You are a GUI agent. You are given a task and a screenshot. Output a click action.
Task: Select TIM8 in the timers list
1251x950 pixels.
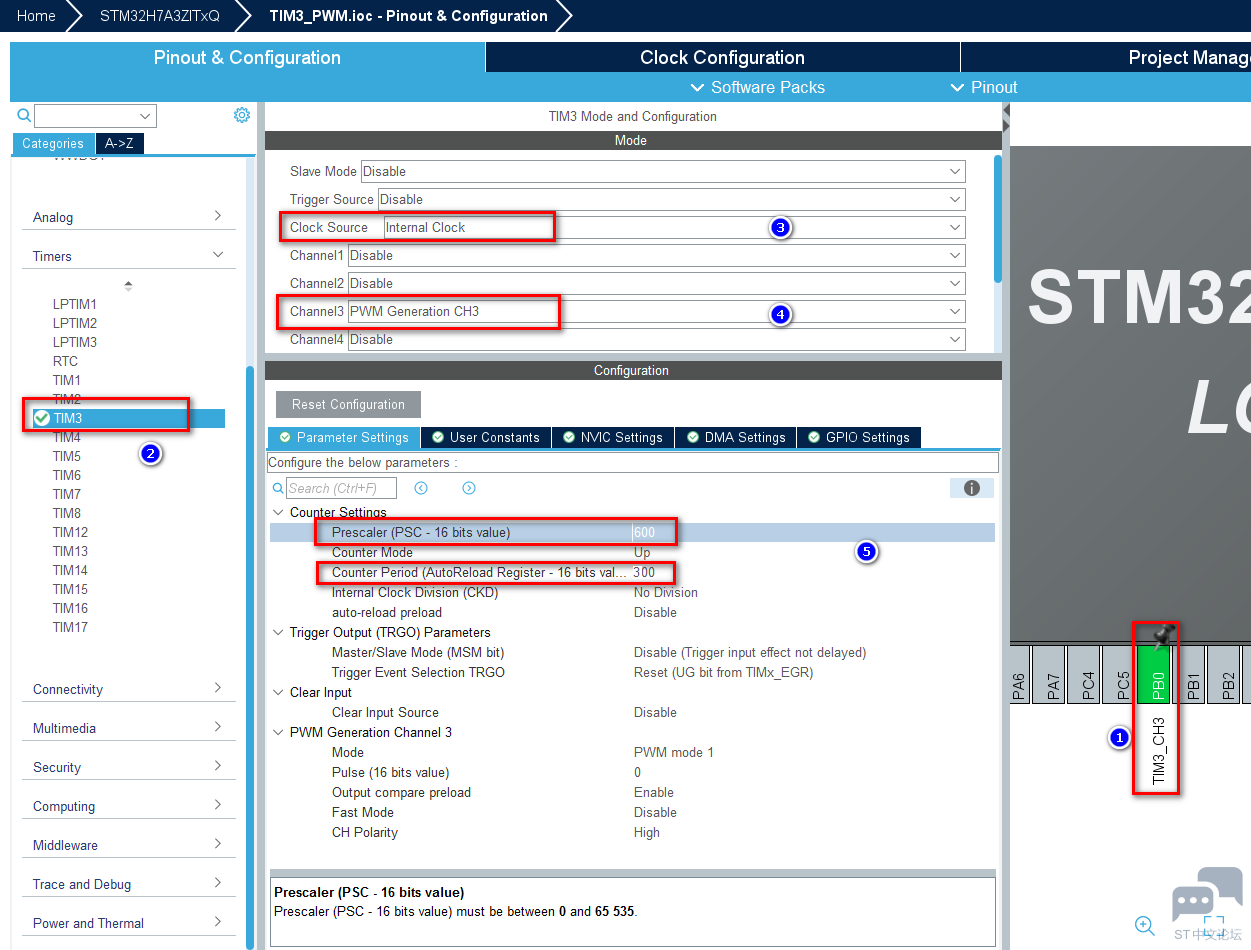[x=67, y=513]
